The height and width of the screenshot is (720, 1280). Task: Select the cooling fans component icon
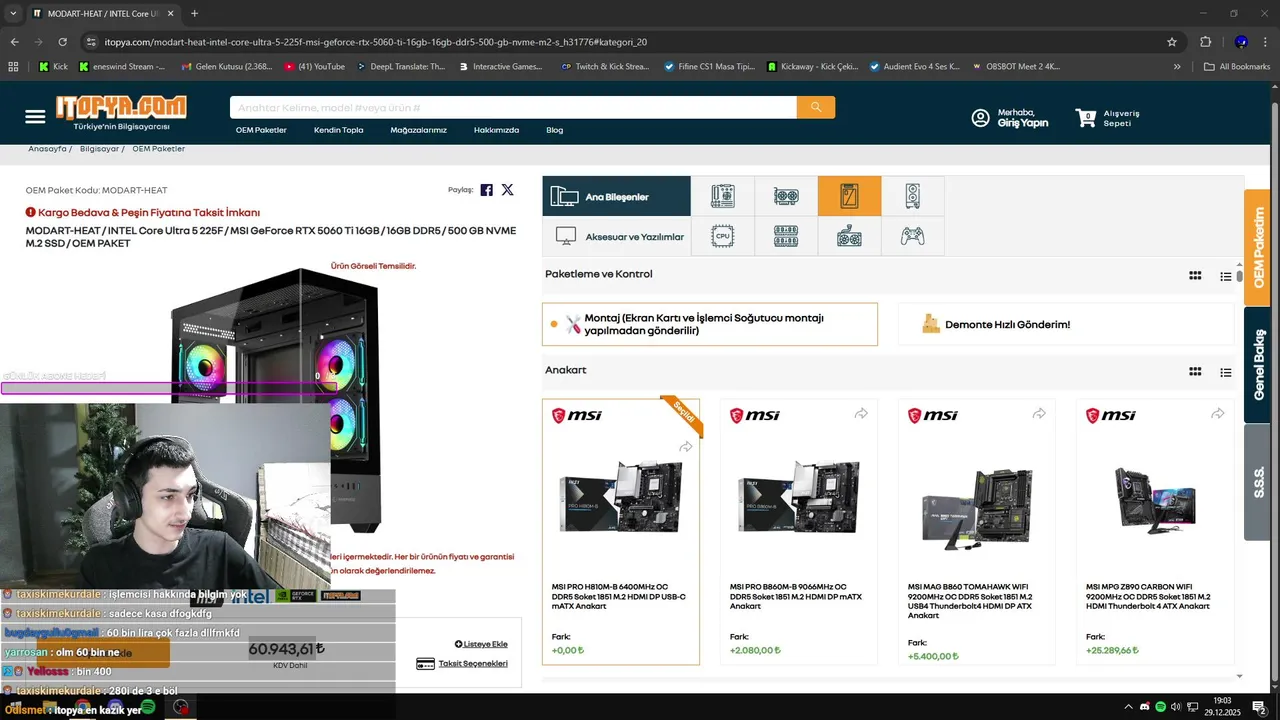tap(849, 237)
